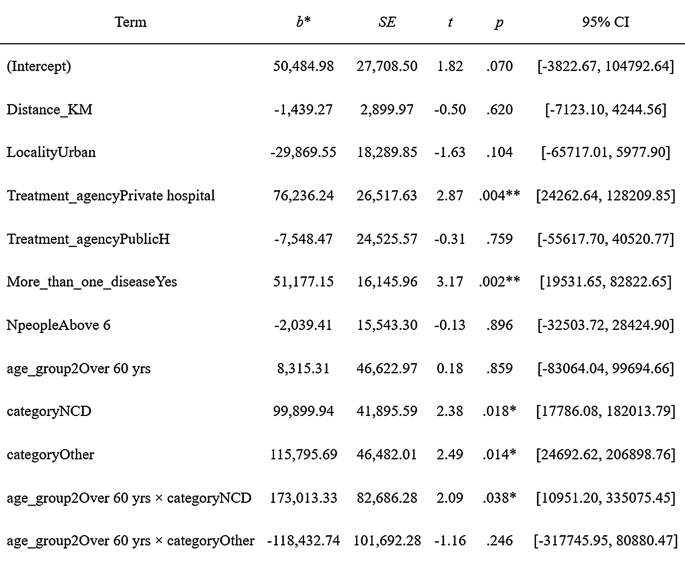Select the standard error value 101,692.28
Viewport: 685px width, 562px height.
pyautogui.click(x=383, y=541)
